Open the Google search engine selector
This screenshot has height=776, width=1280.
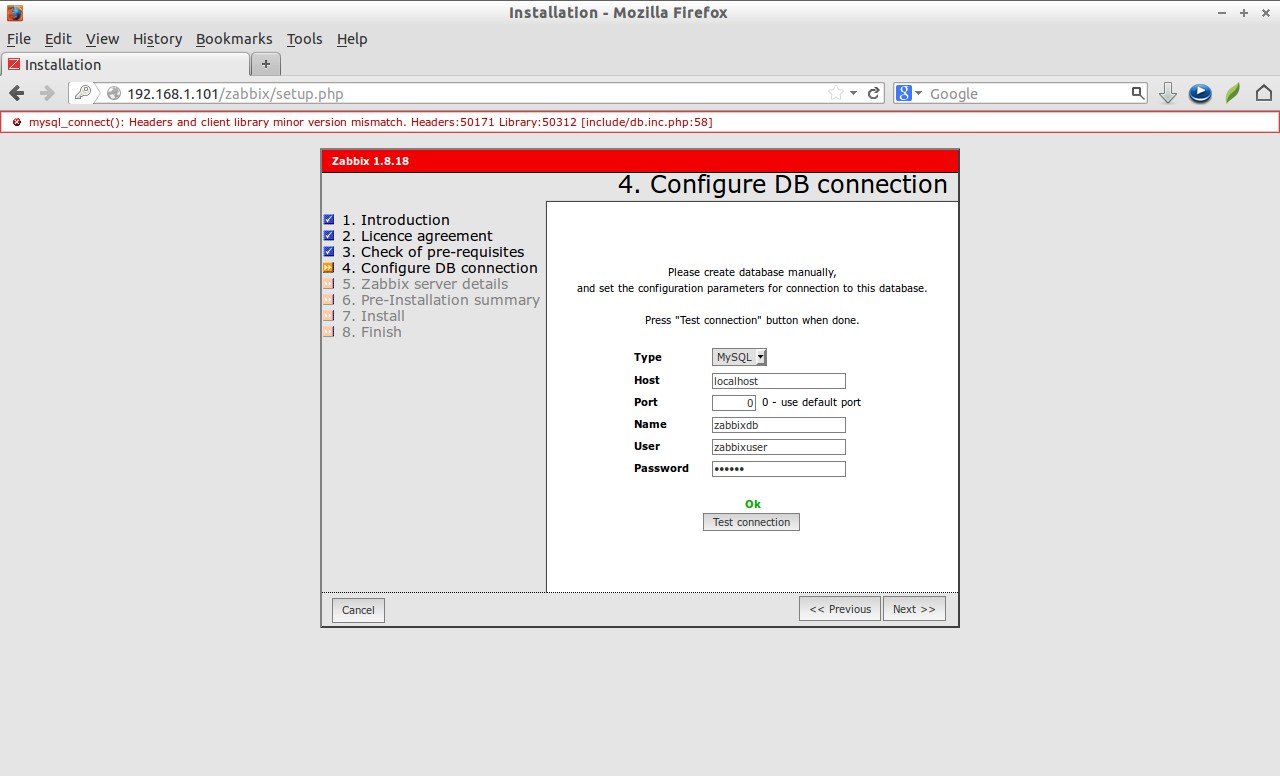909,93
